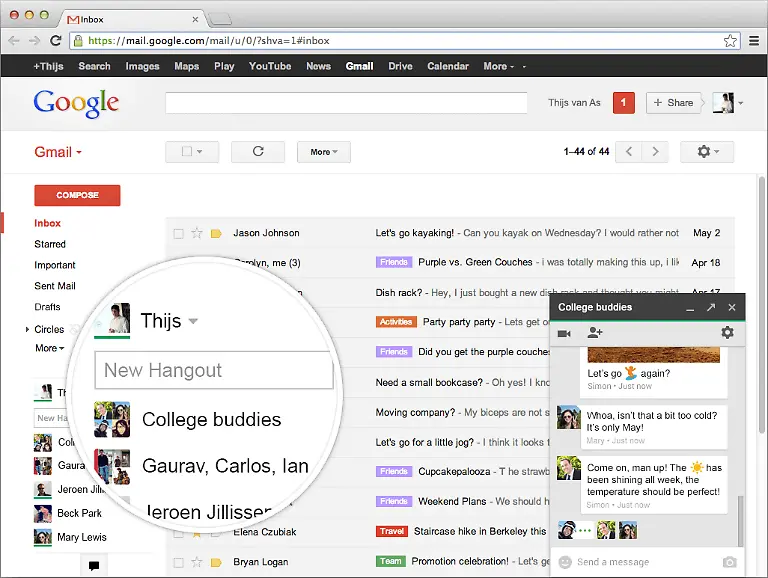Image resolution: width=768 pixels, height=578 pixels.
Task: Refresh the inbox with the toolbar refresh button
Action: [258, 151]
